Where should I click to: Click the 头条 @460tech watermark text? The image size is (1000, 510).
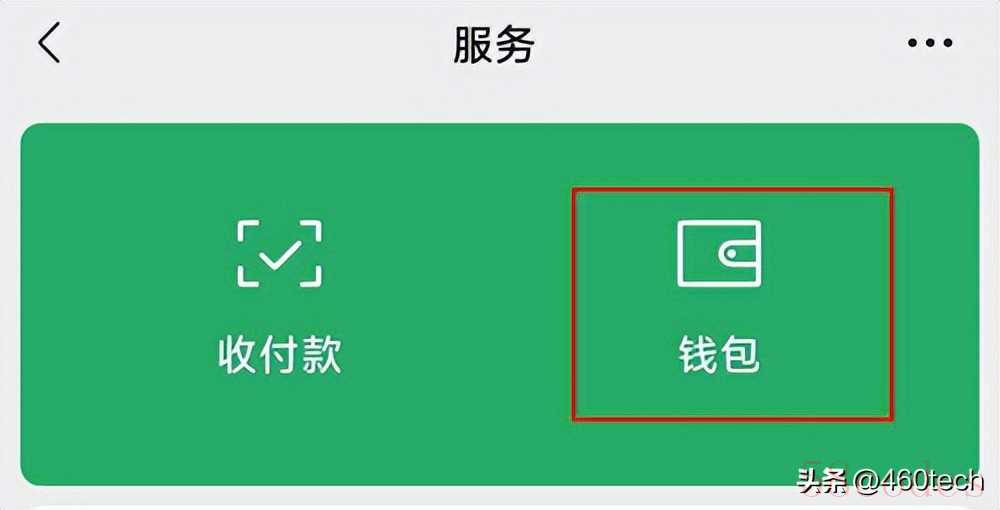click(x=890, y=481)
